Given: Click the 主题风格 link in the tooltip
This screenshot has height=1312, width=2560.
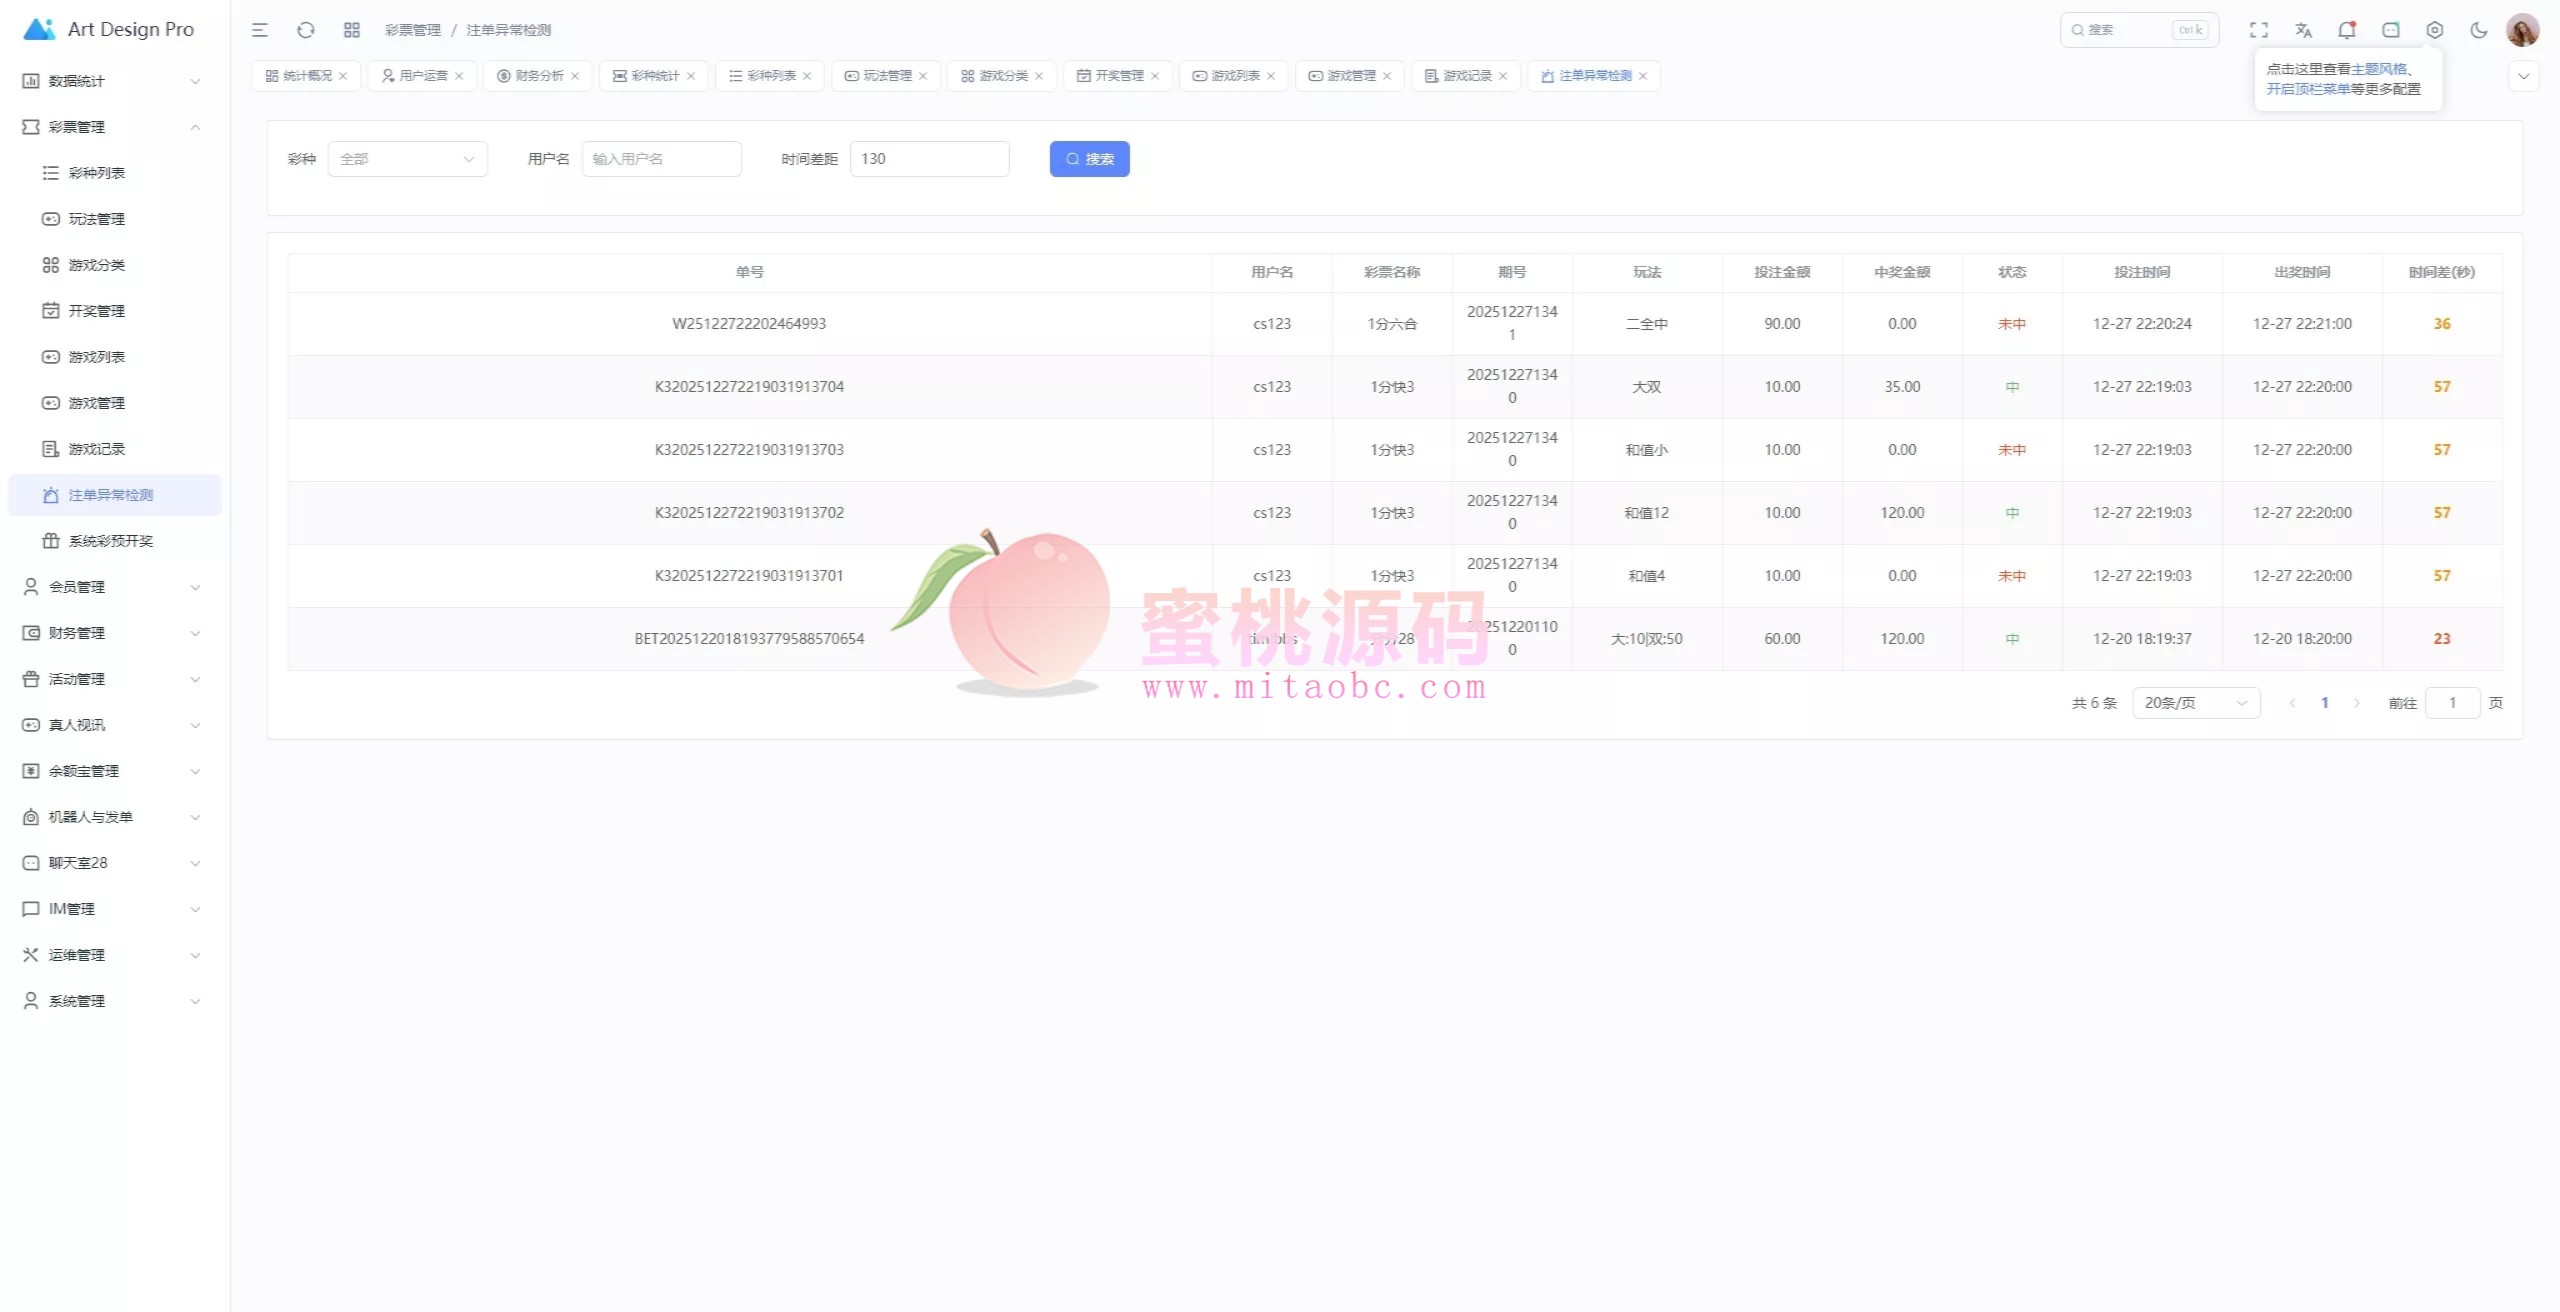Looking at the screenshot, I should (x=2379, y=69).
